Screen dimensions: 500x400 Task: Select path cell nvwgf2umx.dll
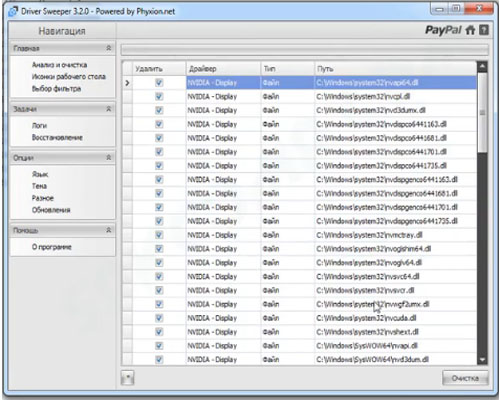tap(396, 304)
